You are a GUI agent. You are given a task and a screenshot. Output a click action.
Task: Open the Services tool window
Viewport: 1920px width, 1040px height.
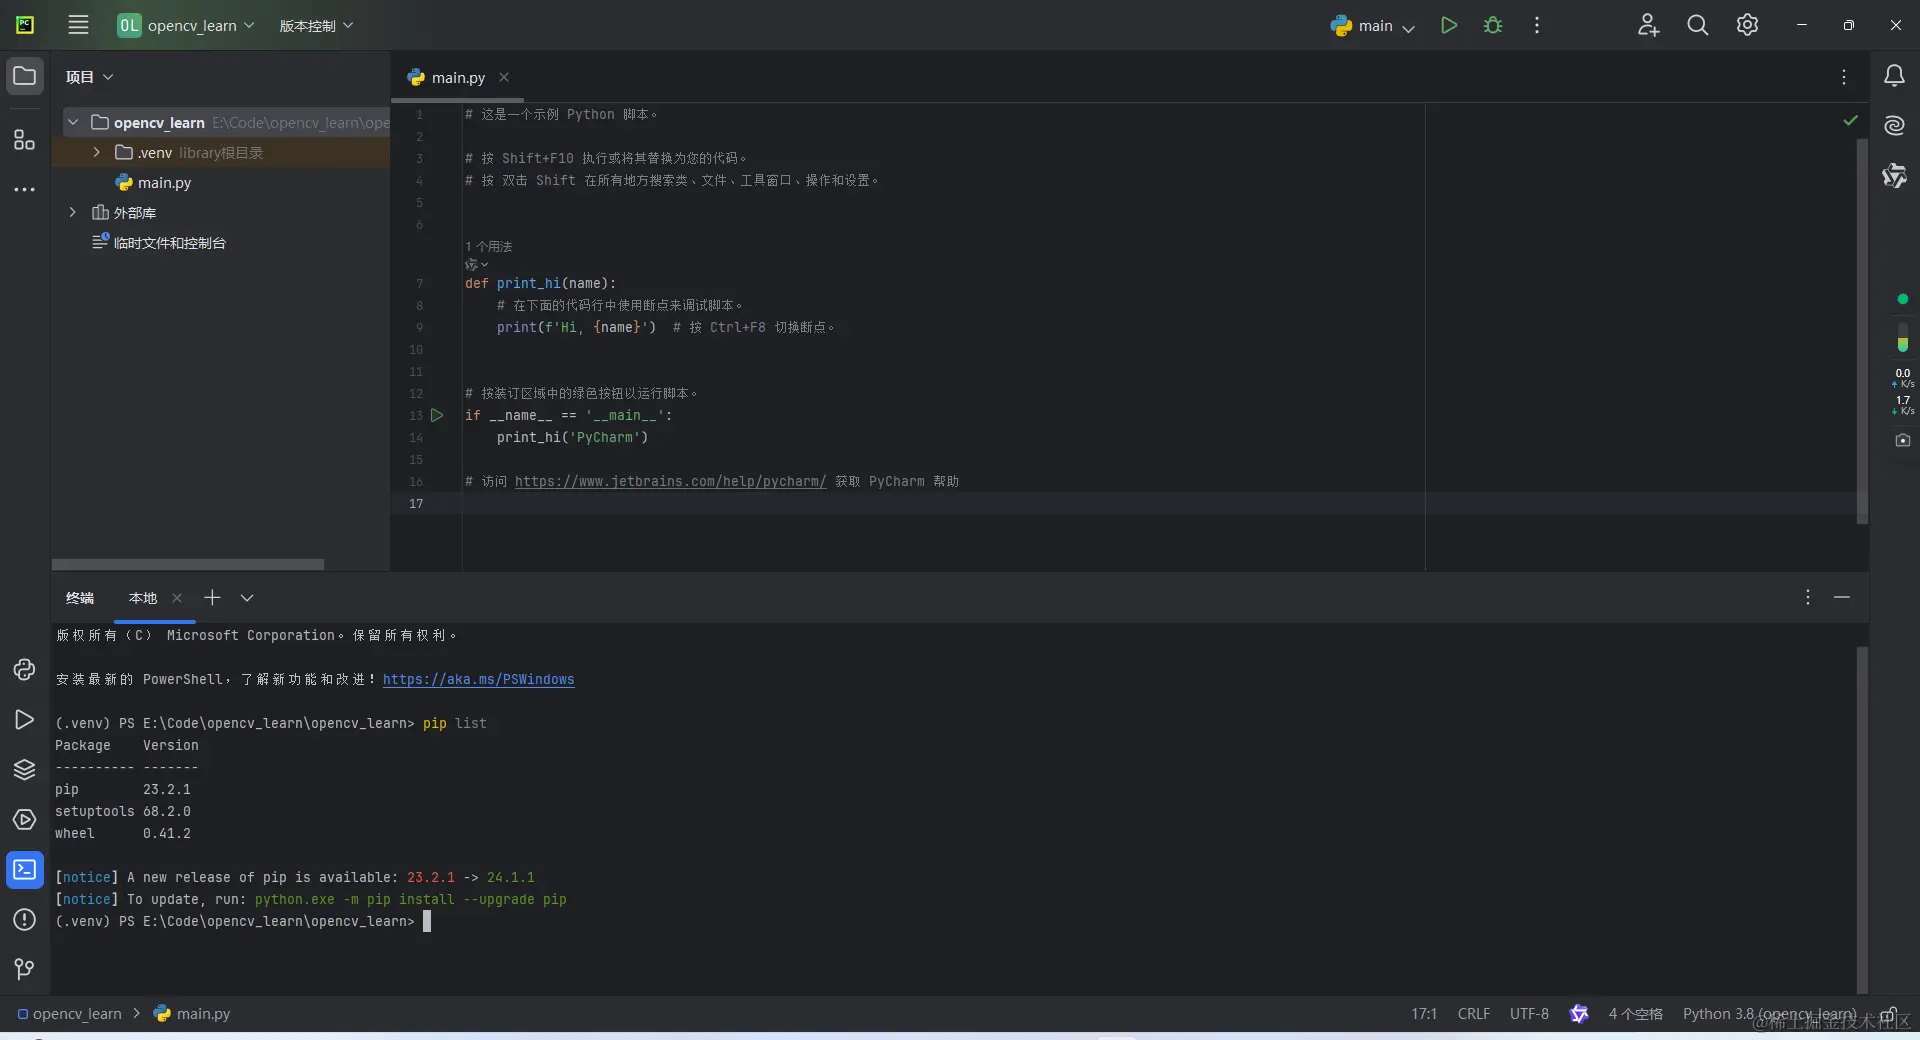point(25,819)
